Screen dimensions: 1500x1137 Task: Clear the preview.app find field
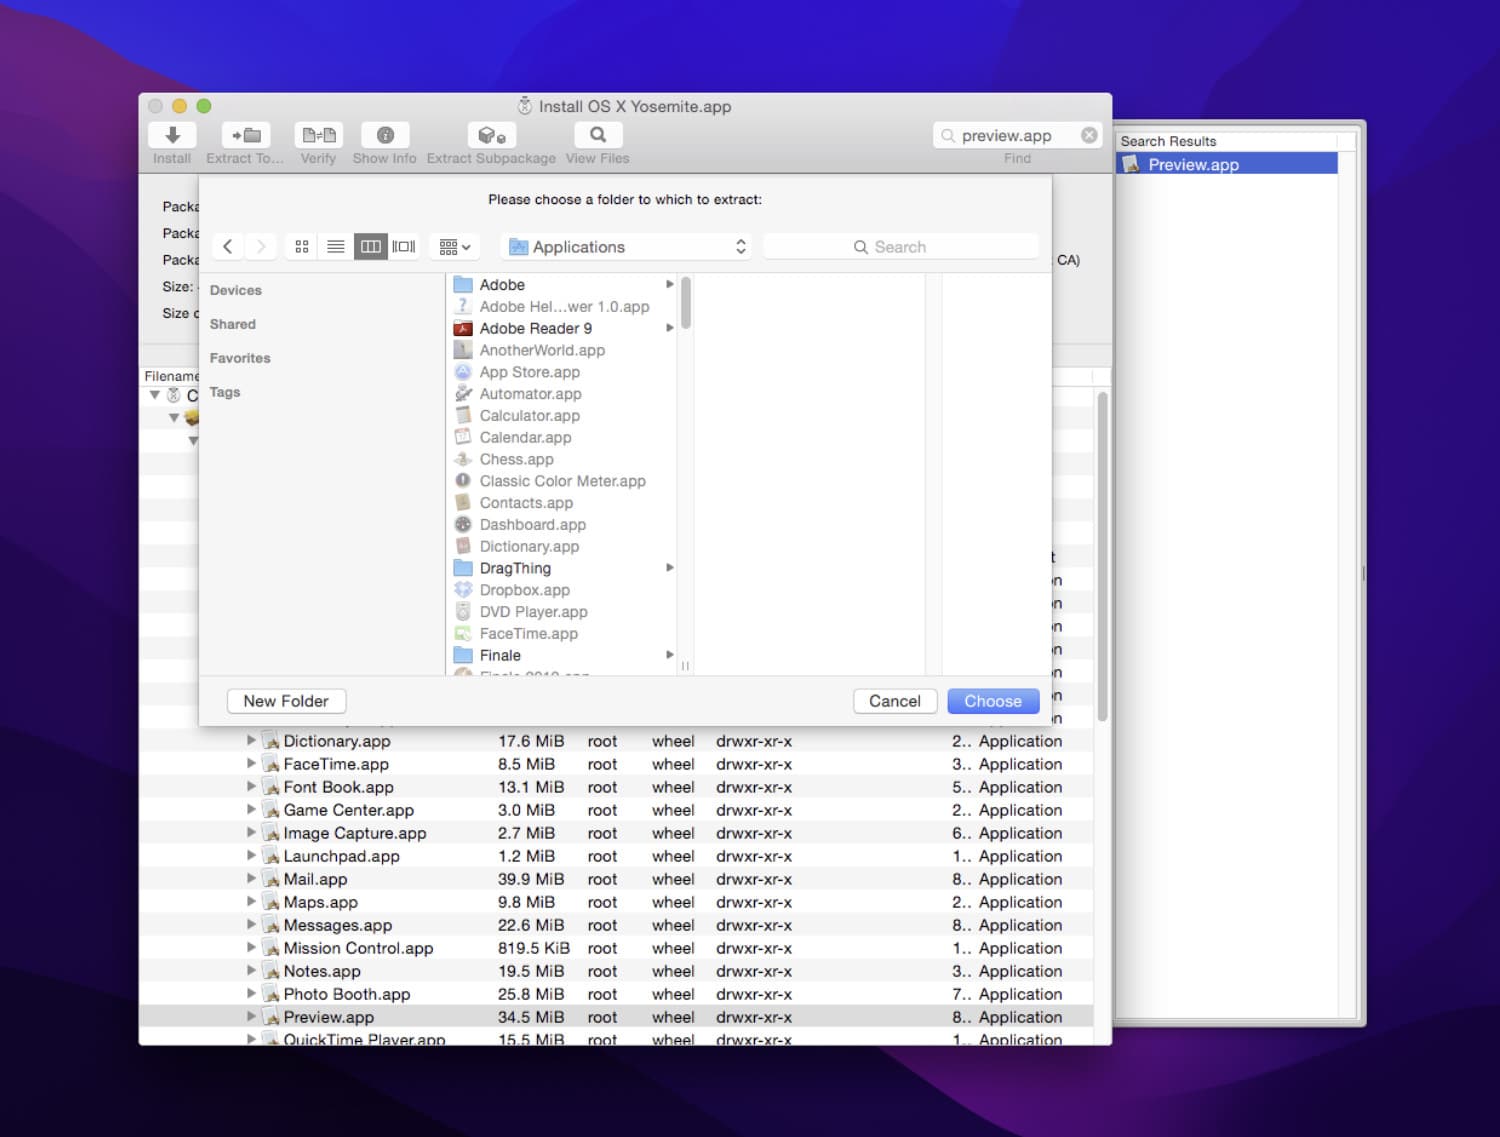pos(1089,135)
